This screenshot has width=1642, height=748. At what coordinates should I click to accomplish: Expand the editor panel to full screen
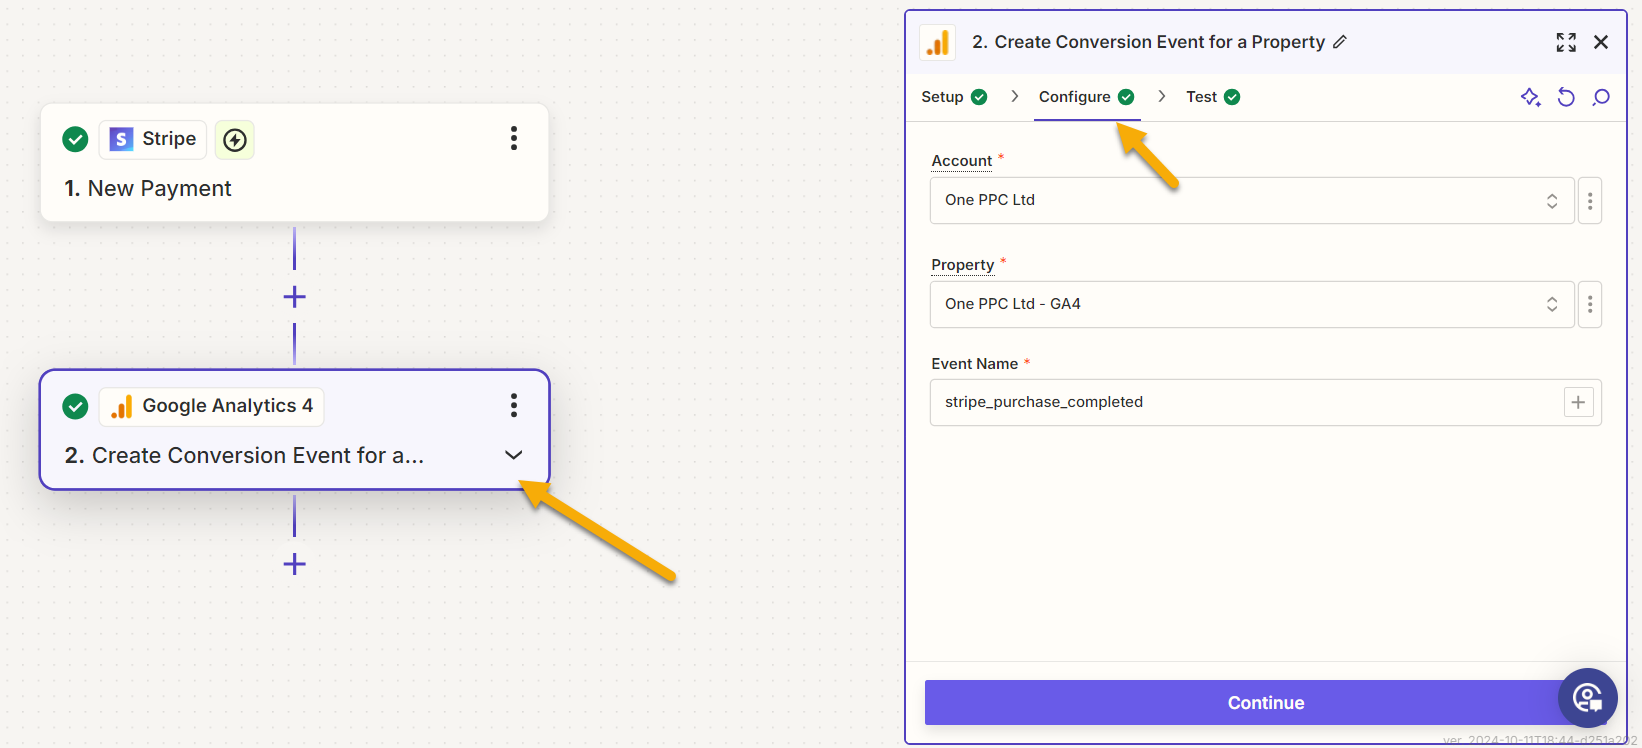pos(1566,42)
